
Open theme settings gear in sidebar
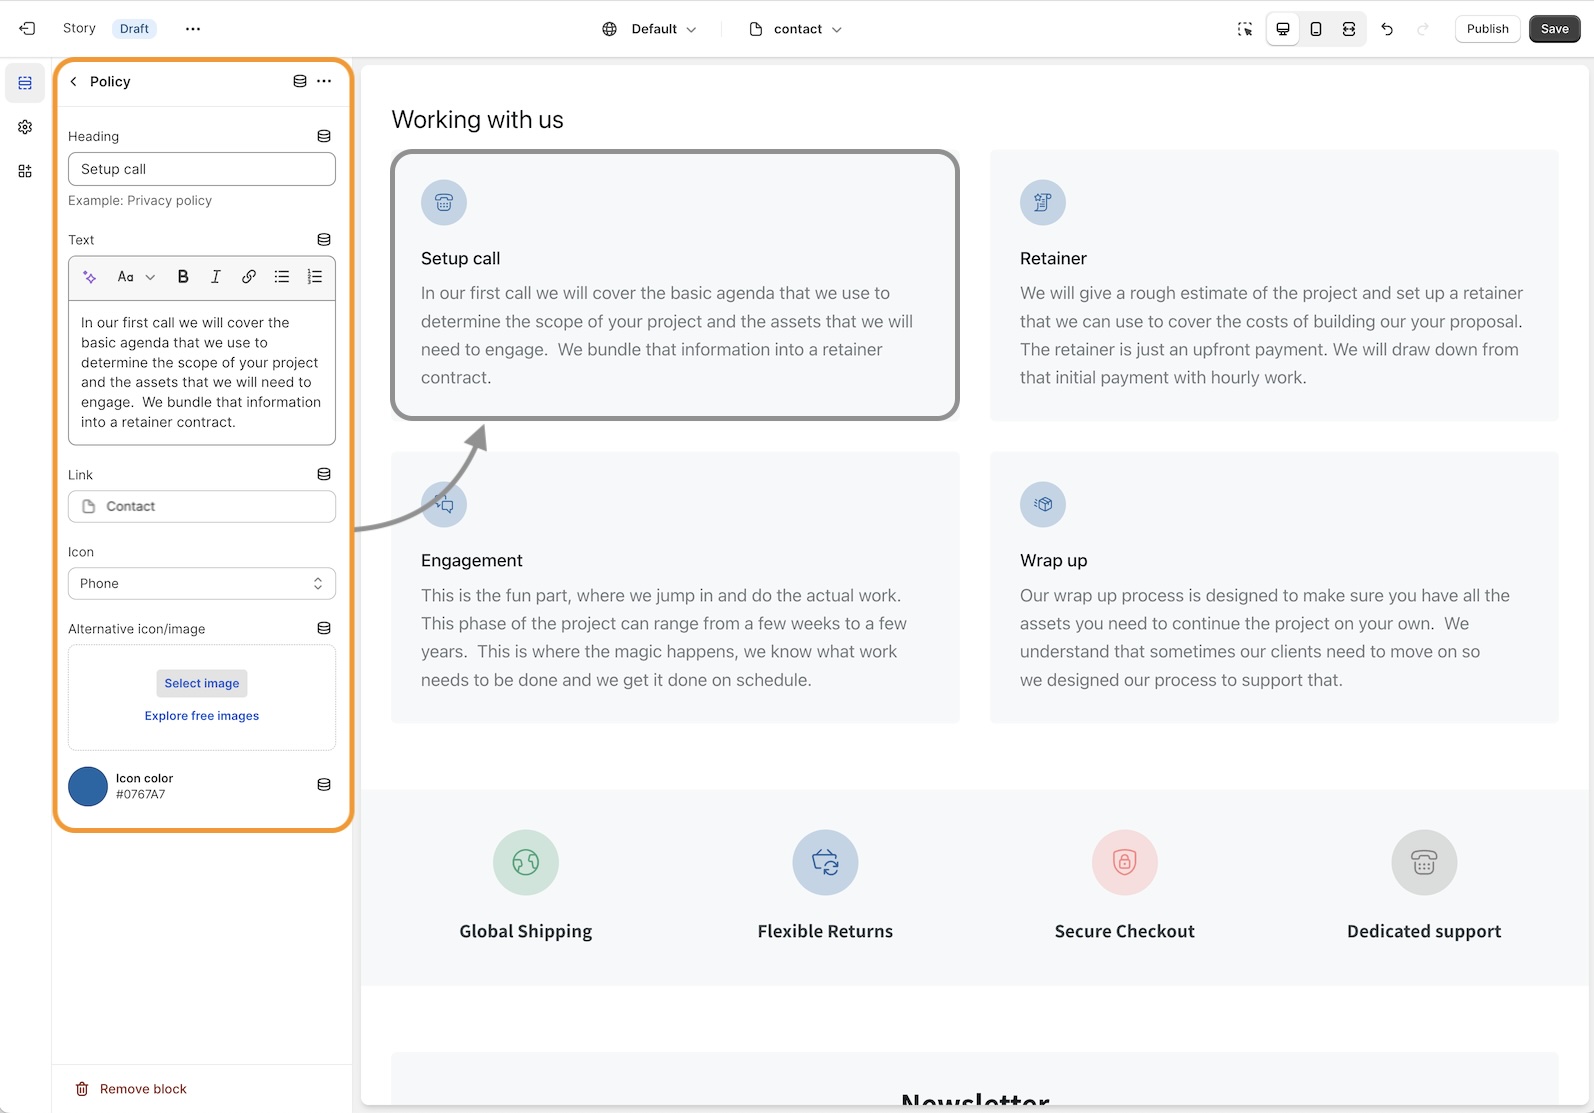coord(25,127)
